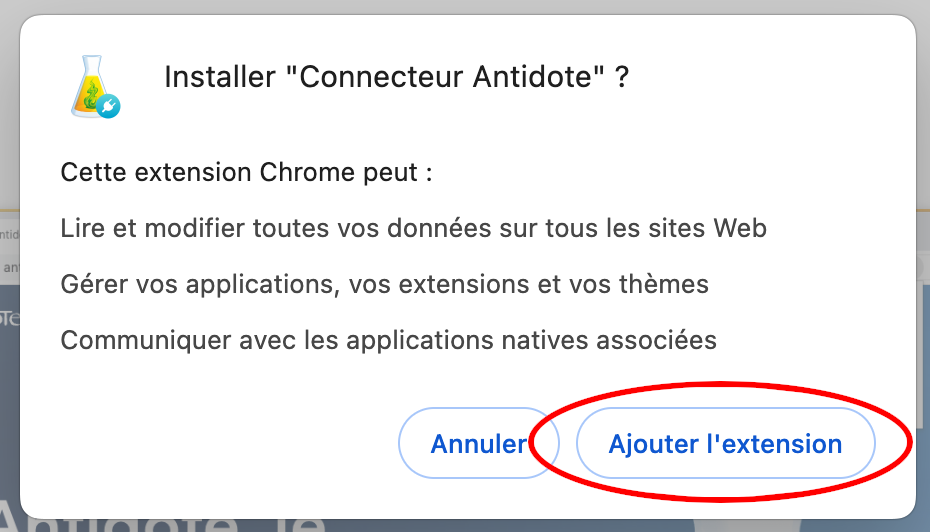Click the browser tab fragment at the left edge
The image size is (930, 532).
click(x=8, y=234)
